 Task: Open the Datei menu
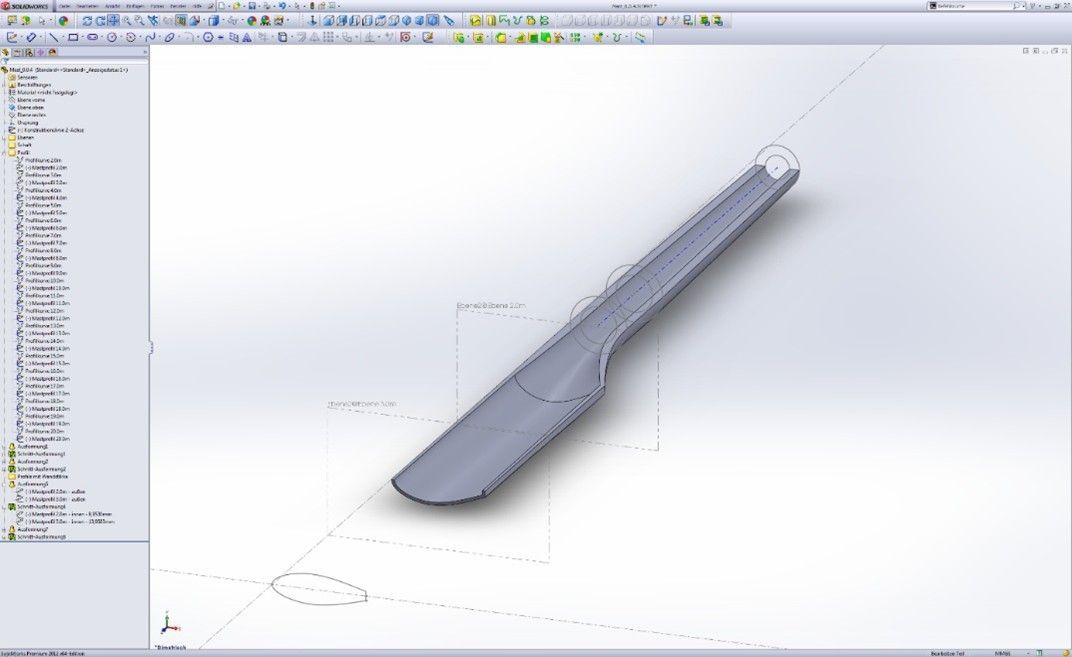click(x=64, y=5)
